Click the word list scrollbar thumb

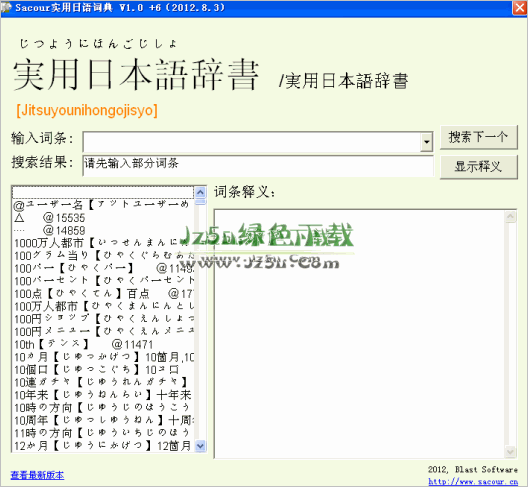pos(201,202)
